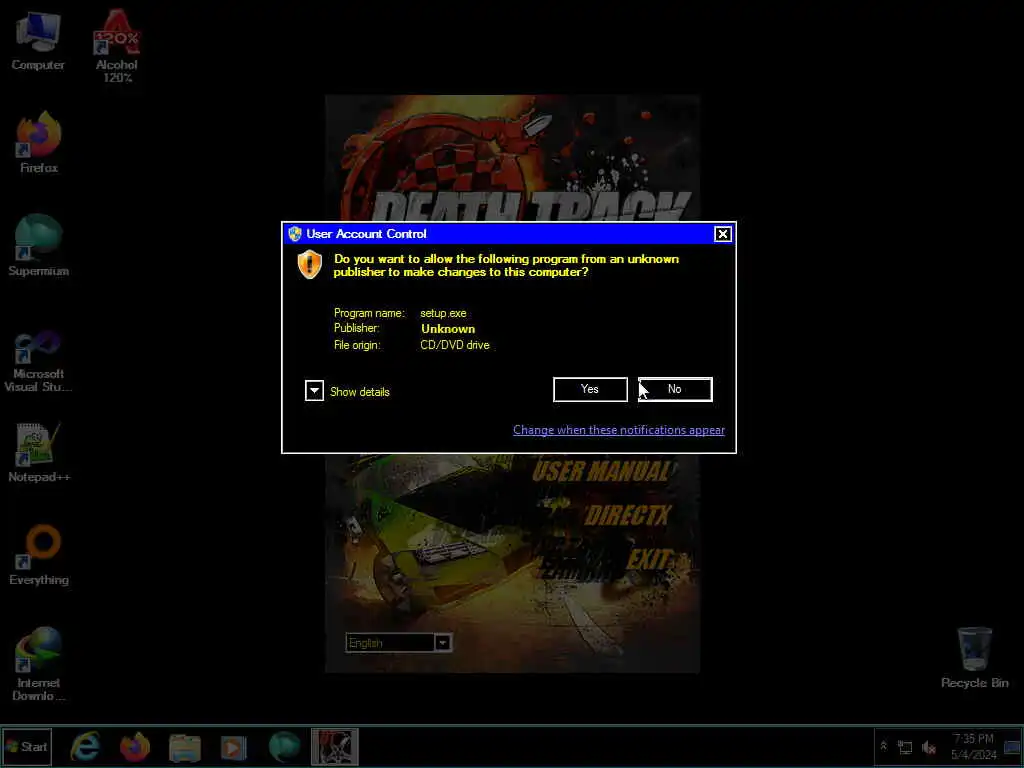Image resolution: width=1024 pixels, height=768 pixels.
Task: Show hidden tray icons arrow
Action: [884, 746]
